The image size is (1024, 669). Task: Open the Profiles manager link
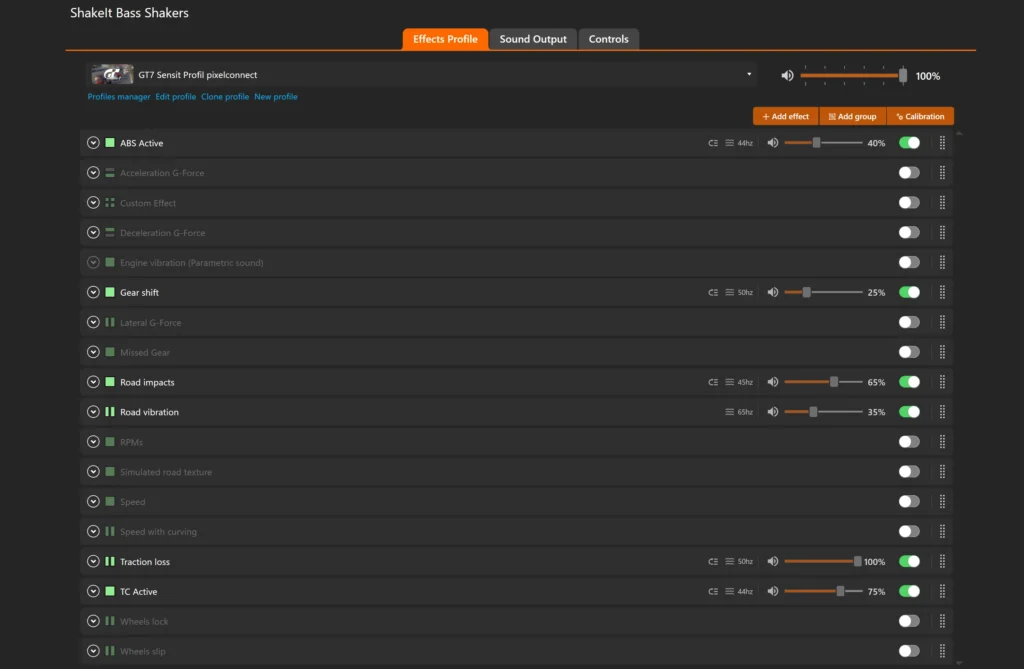(119, 97)
